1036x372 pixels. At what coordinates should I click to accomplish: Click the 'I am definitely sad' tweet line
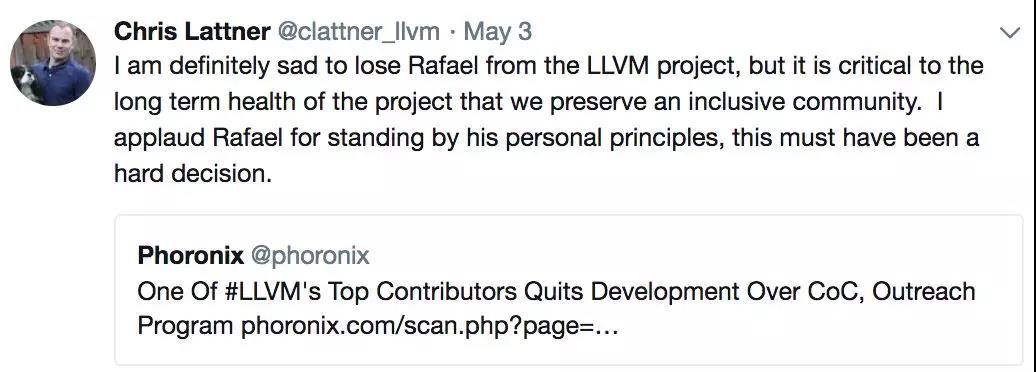point(548,66)
